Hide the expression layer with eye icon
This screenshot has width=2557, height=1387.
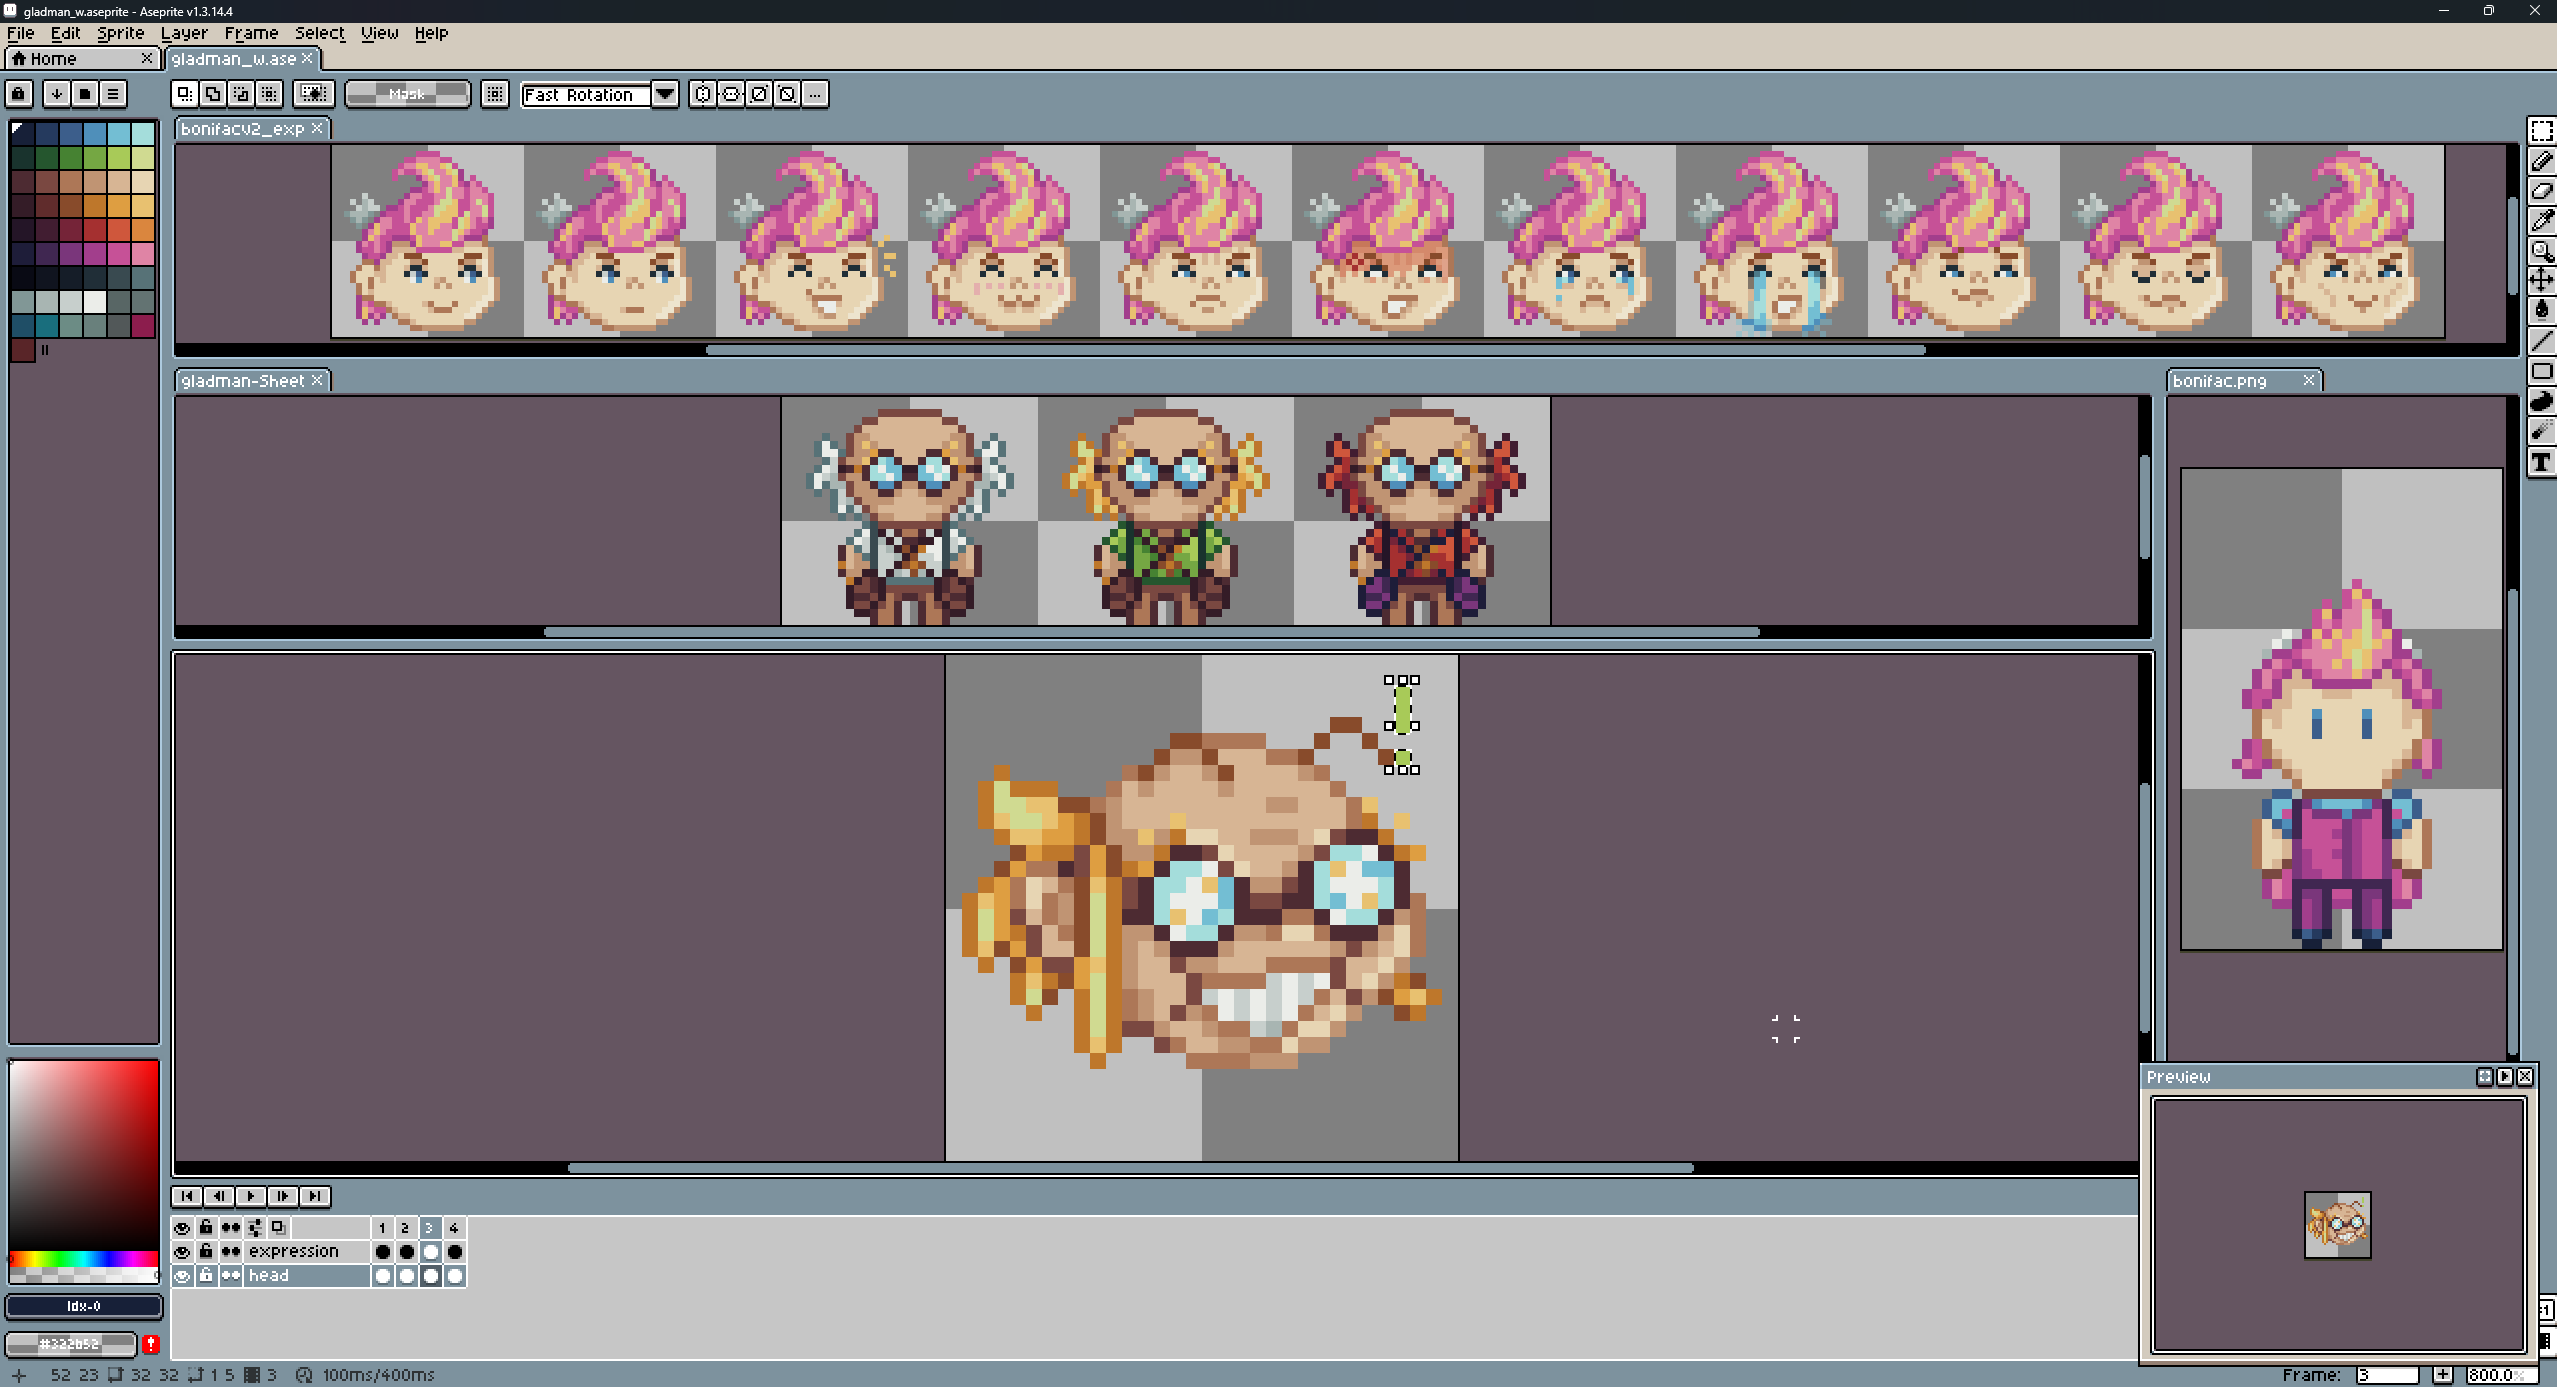tap(182, 1252)
